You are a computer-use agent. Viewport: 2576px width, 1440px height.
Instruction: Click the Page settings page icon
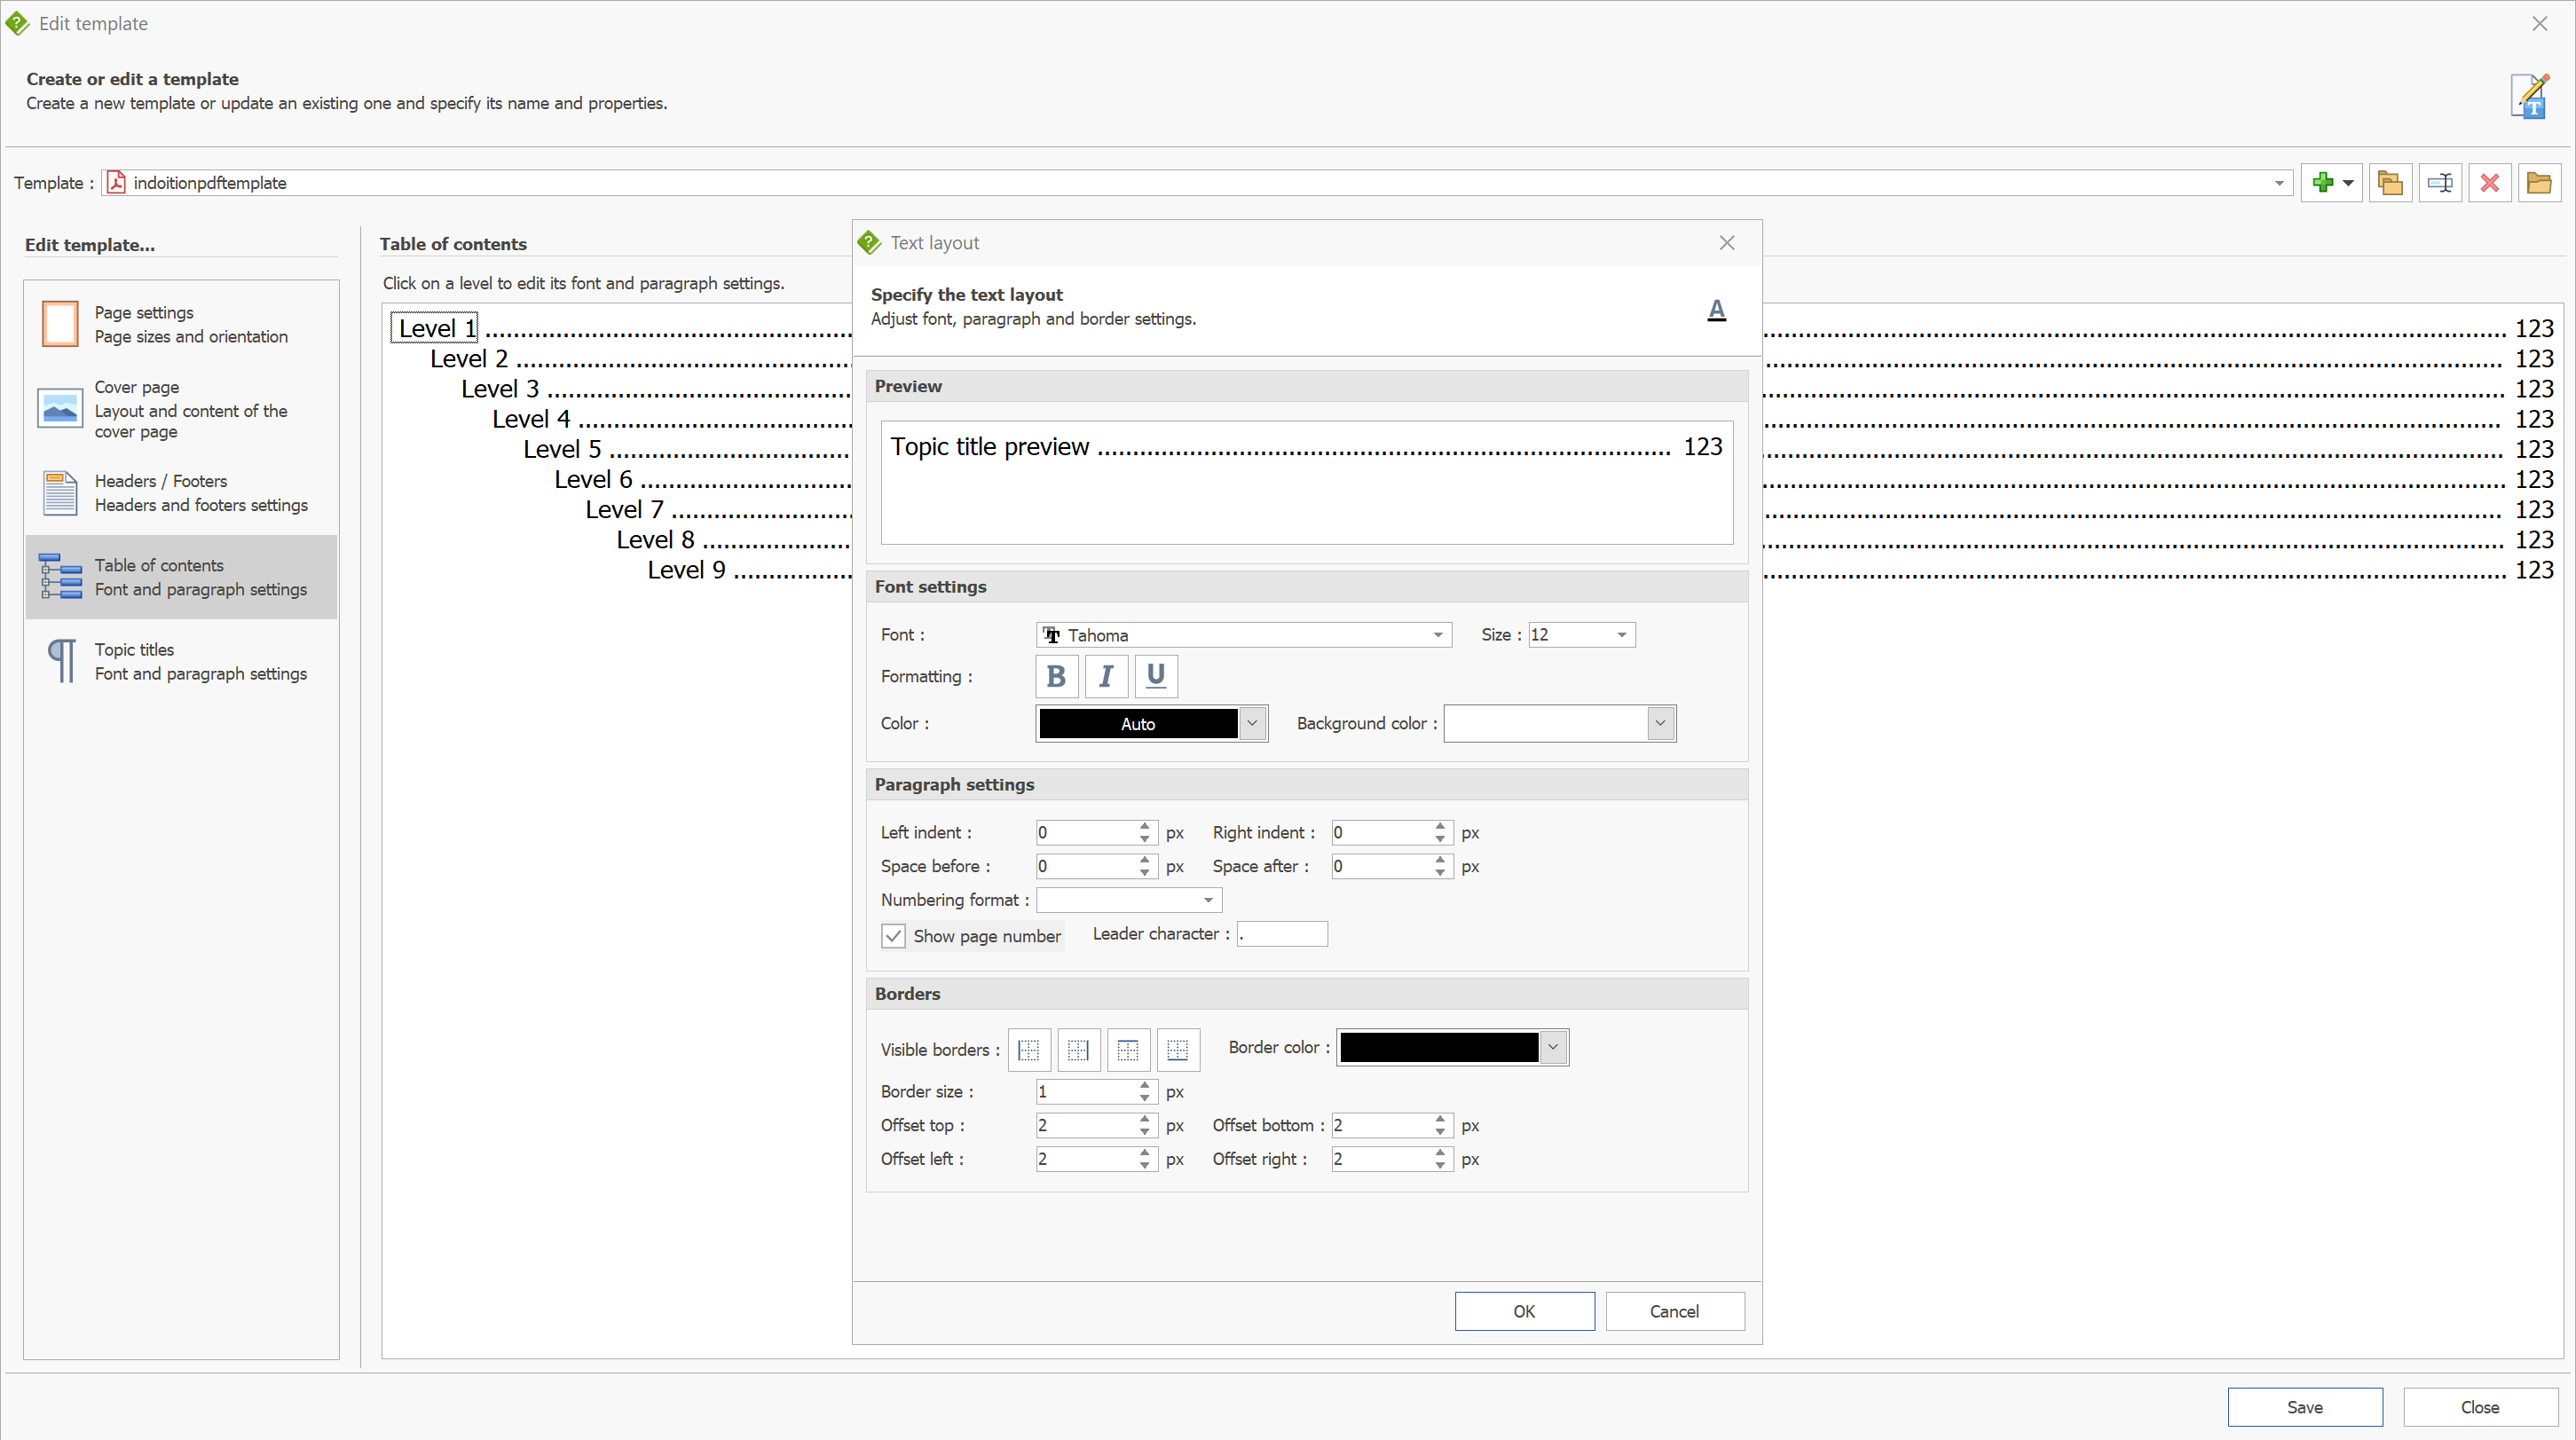coord(60,324)
